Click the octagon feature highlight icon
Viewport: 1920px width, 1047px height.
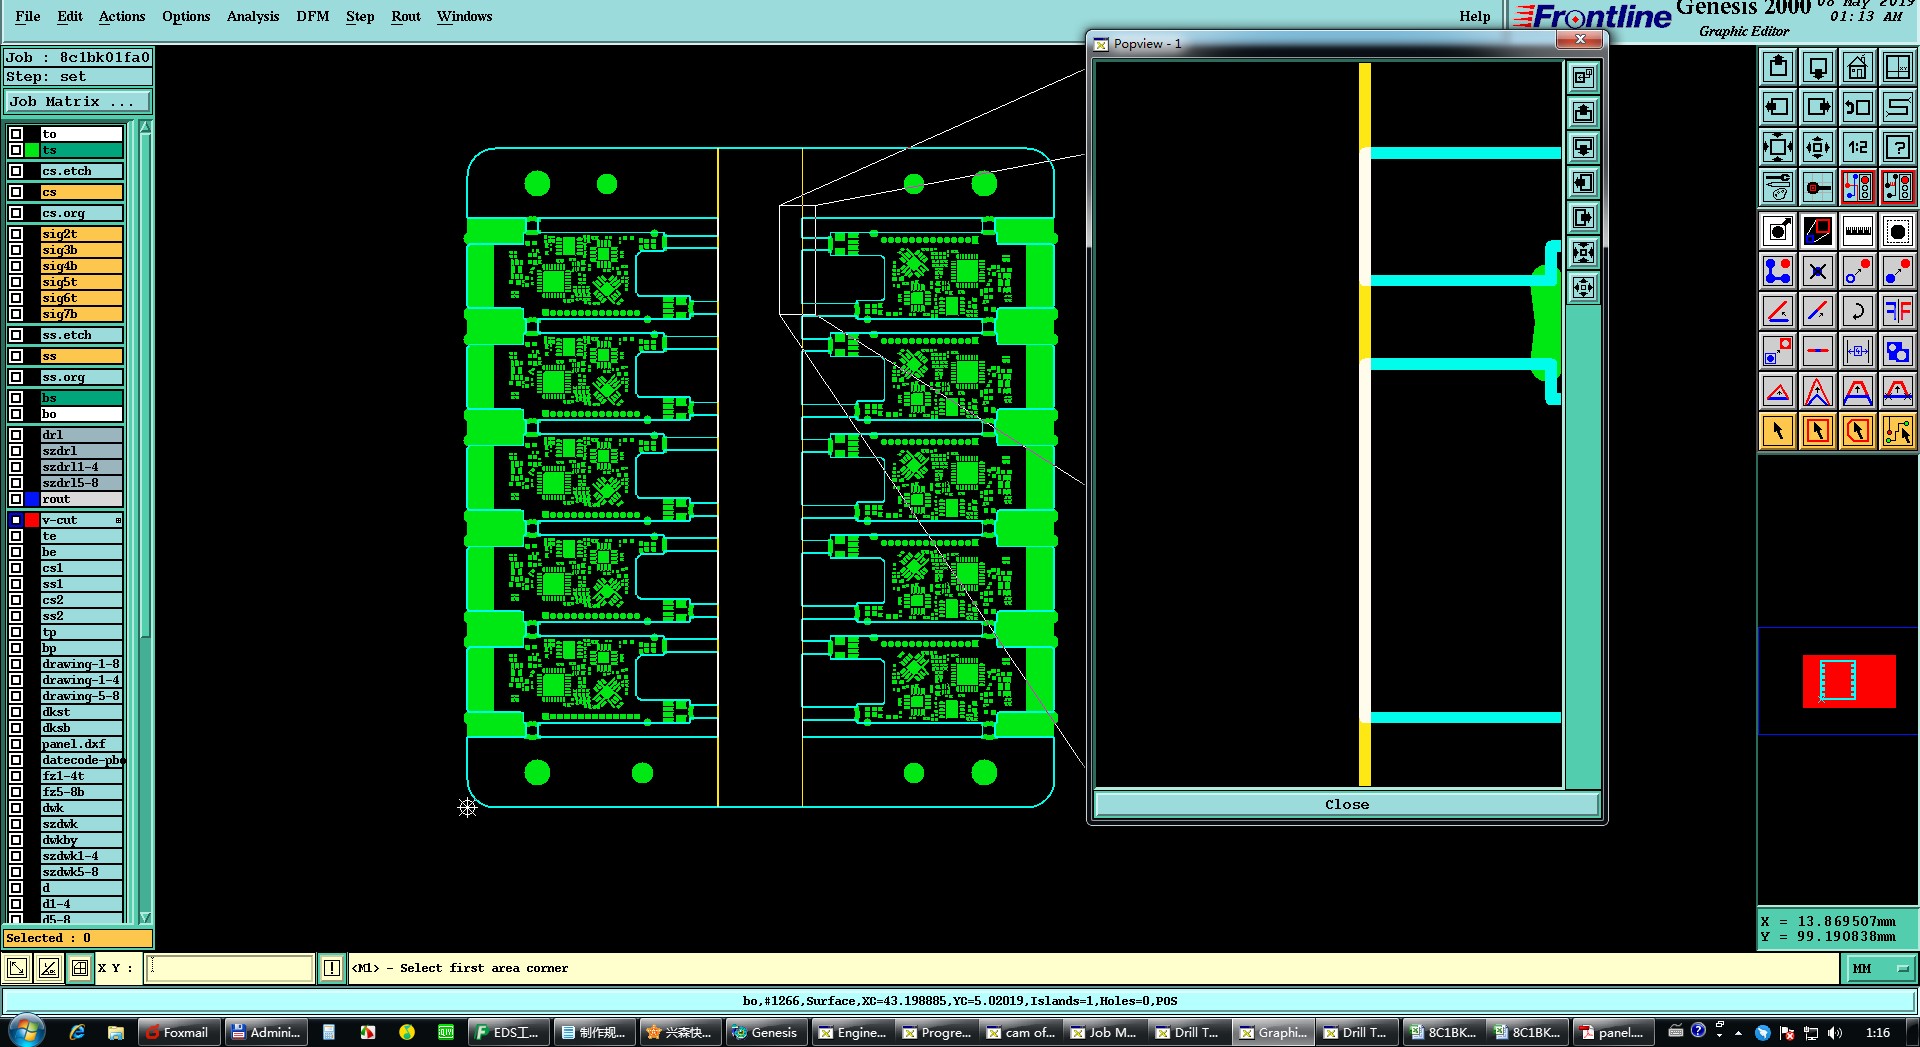pos(1897,231)
